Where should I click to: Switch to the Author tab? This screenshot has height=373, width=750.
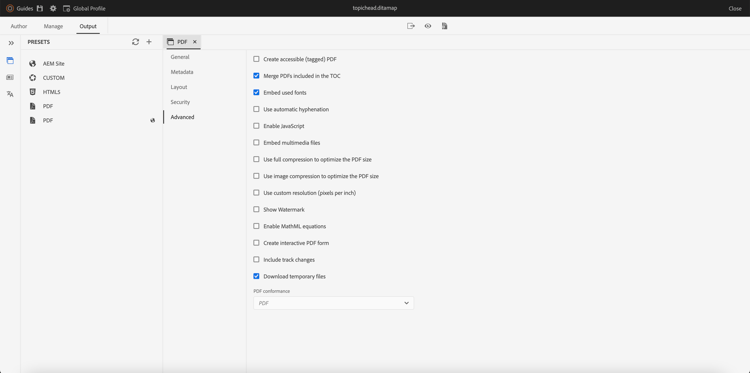(x=19, y=26)
